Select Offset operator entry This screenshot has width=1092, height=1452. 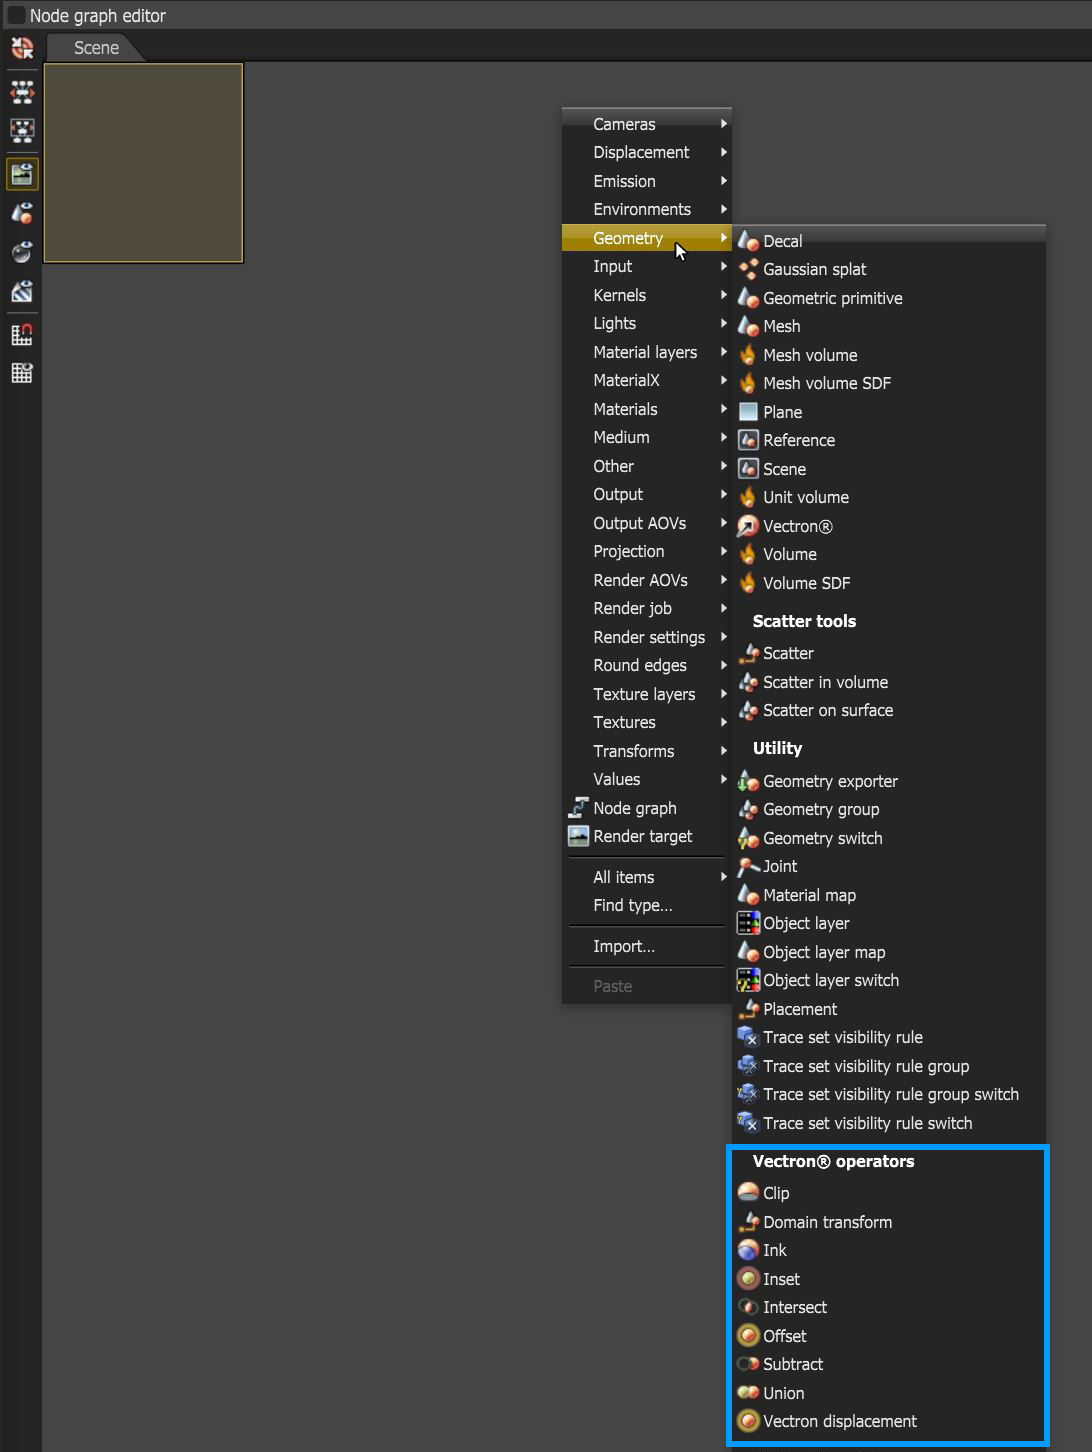889,1336
